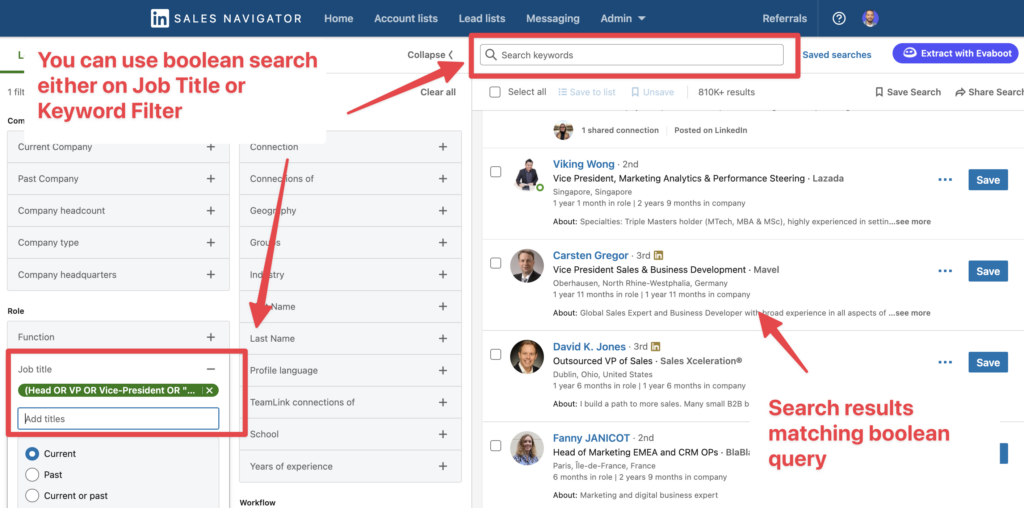Click the Search keywords input field

click(x=632, y=55)
